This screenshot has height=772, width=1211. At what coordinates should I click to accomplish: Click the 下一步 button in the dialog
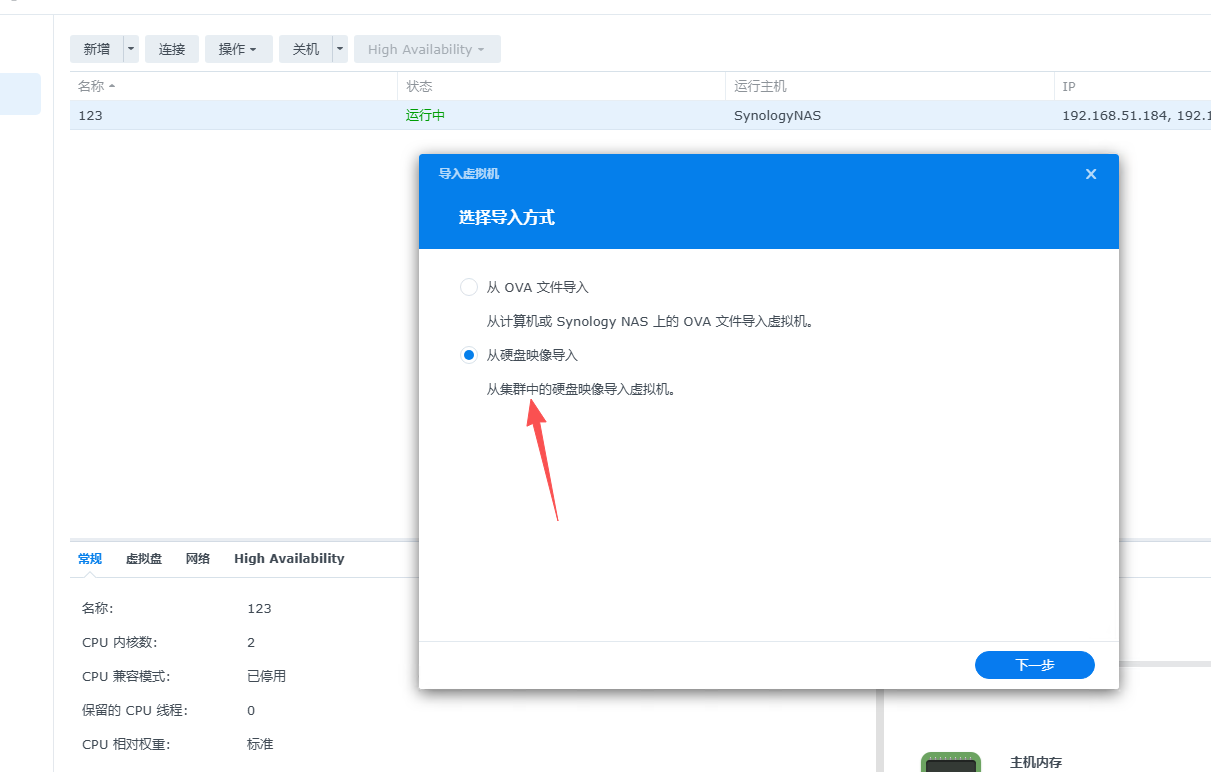coord(1034,664)
